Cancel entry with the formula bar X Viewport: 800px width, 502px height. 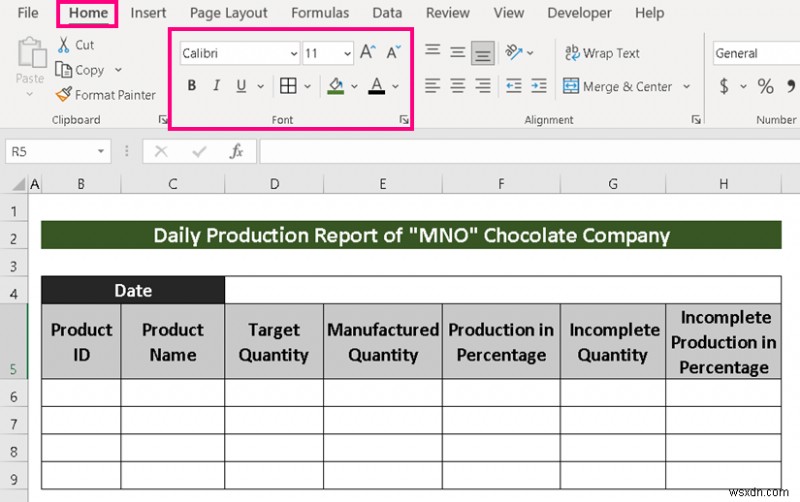click(x=161, y=152)
